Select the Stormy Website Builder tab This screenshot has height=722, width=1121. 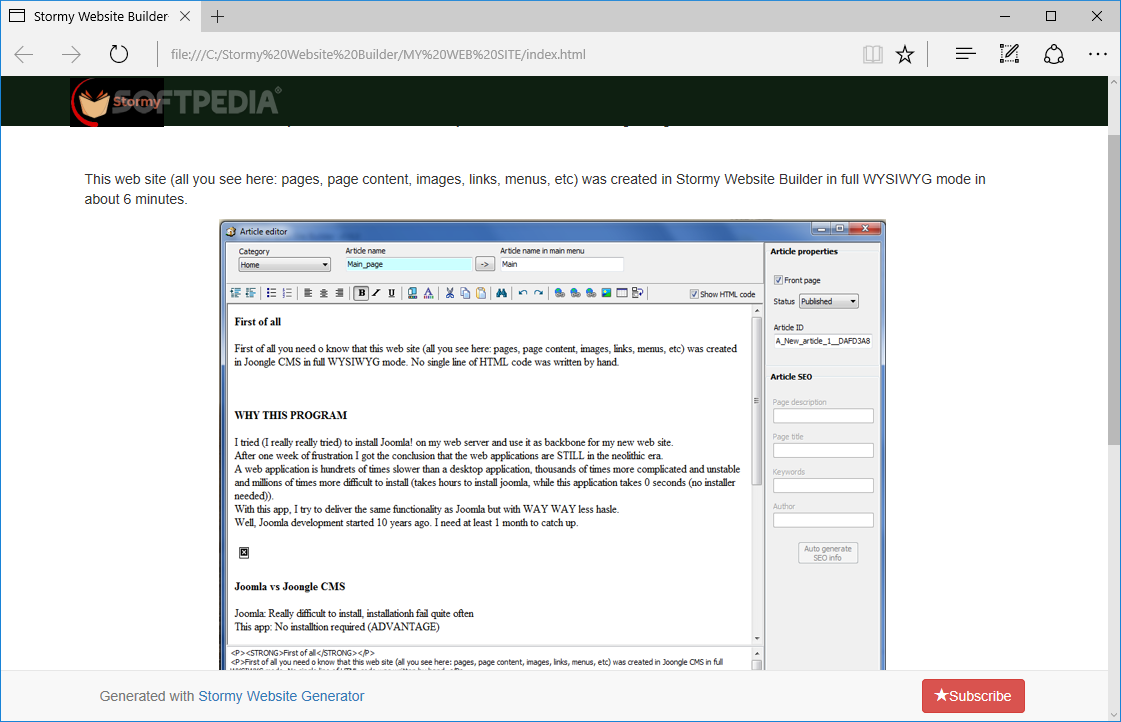point(101,16)
